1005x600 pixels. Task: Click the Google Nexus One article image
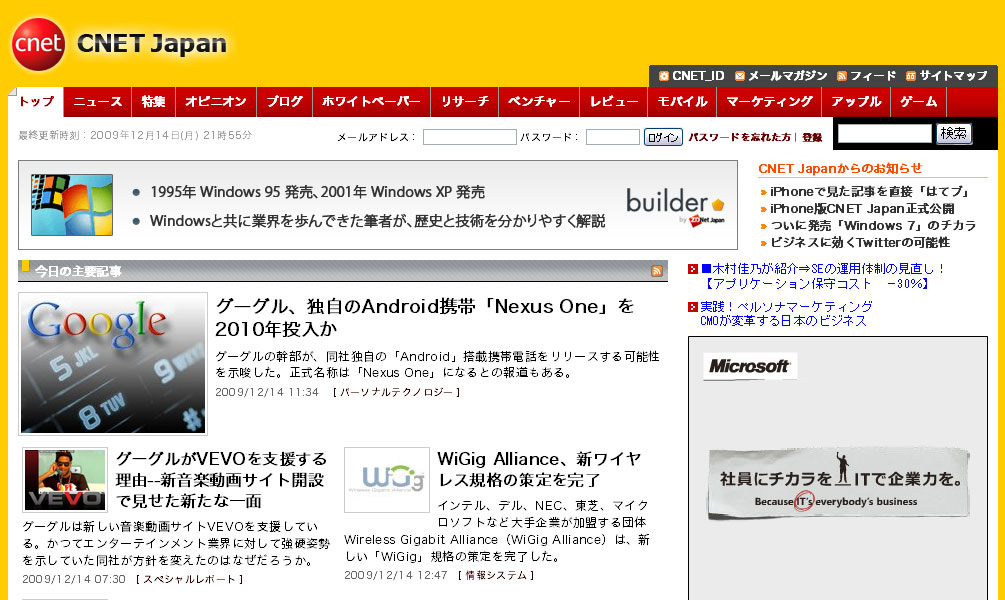point(112,364)
